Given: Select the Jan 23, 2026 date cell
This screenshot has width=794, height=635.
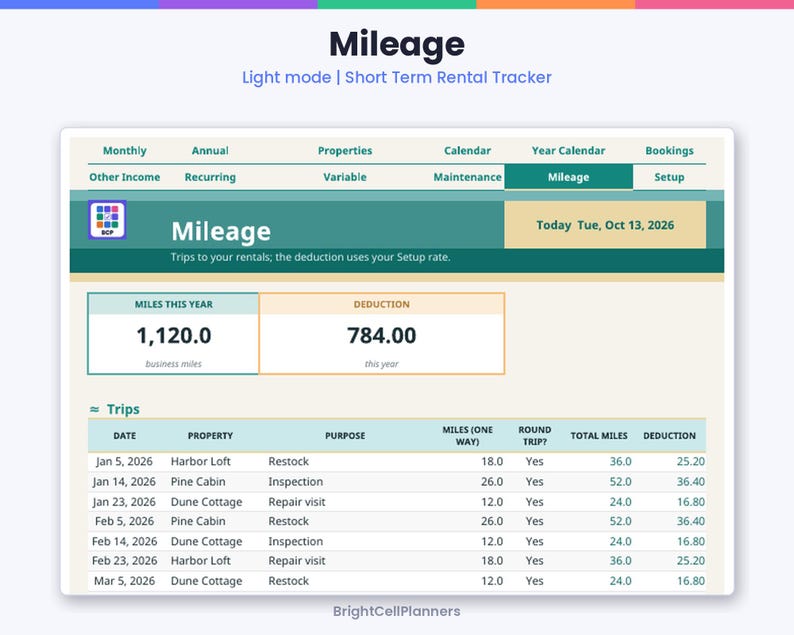Looking at the screenshot, I should (x=125, y=502).
